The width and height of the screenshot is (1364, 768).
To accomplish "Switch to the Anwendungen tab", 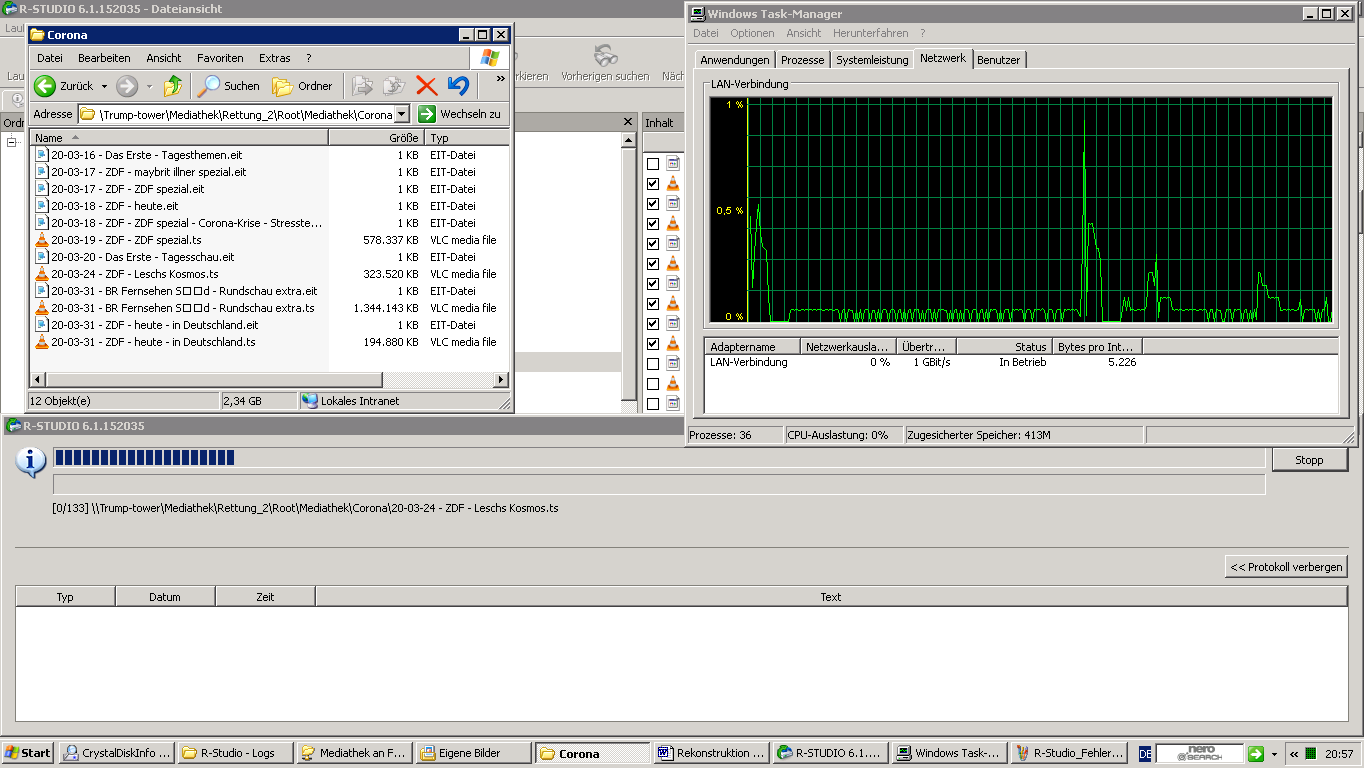I will pyautogui.click(x=735, y=60).
